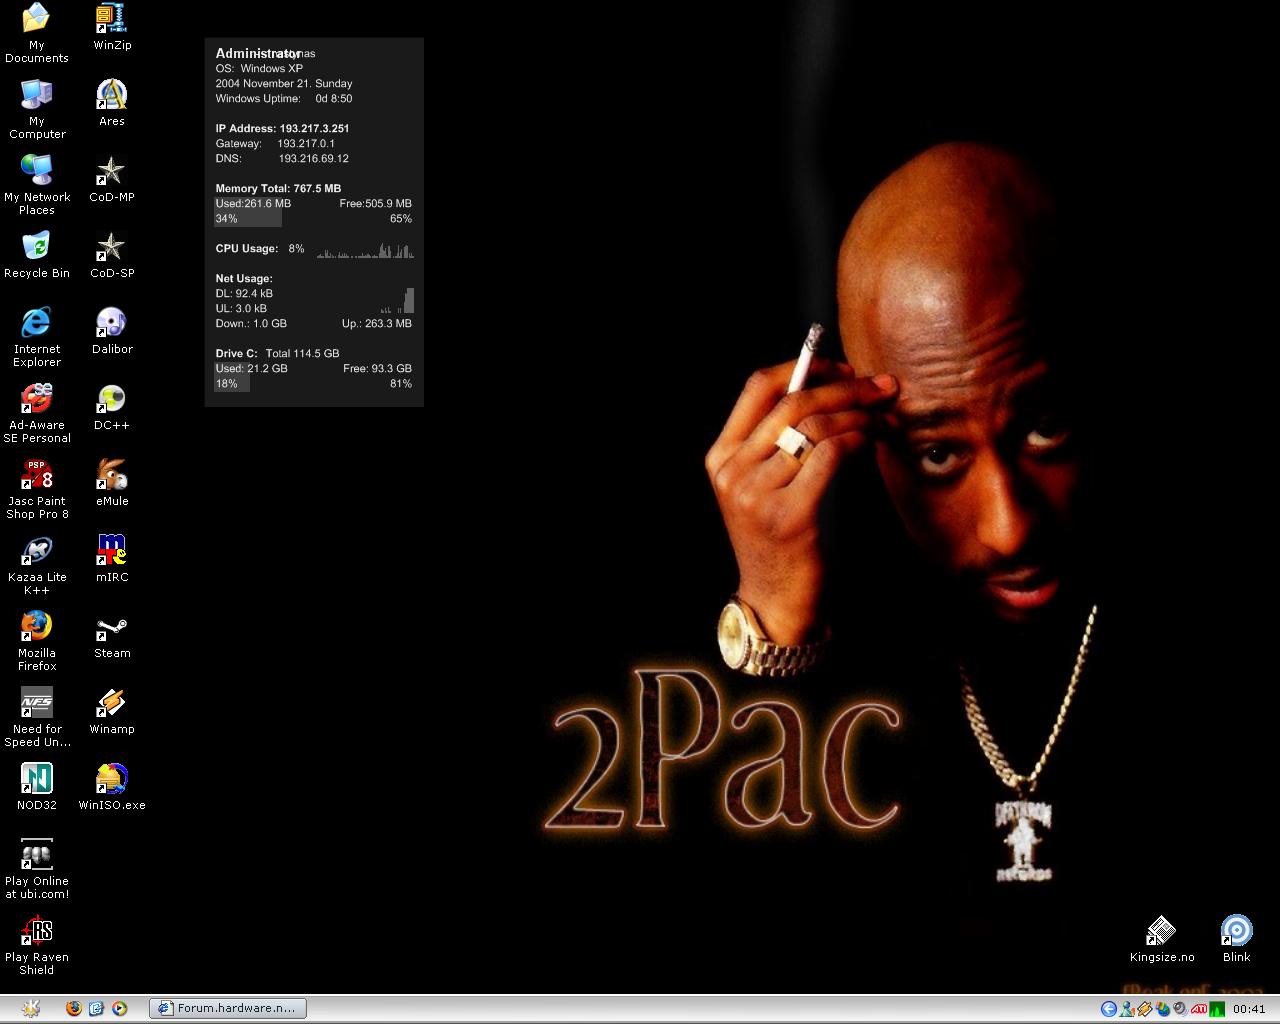This screenshot has height=1024, width=1280.
Task: Click the globe tray icon beside Winamp
Action: [x=1163, y=1009]
